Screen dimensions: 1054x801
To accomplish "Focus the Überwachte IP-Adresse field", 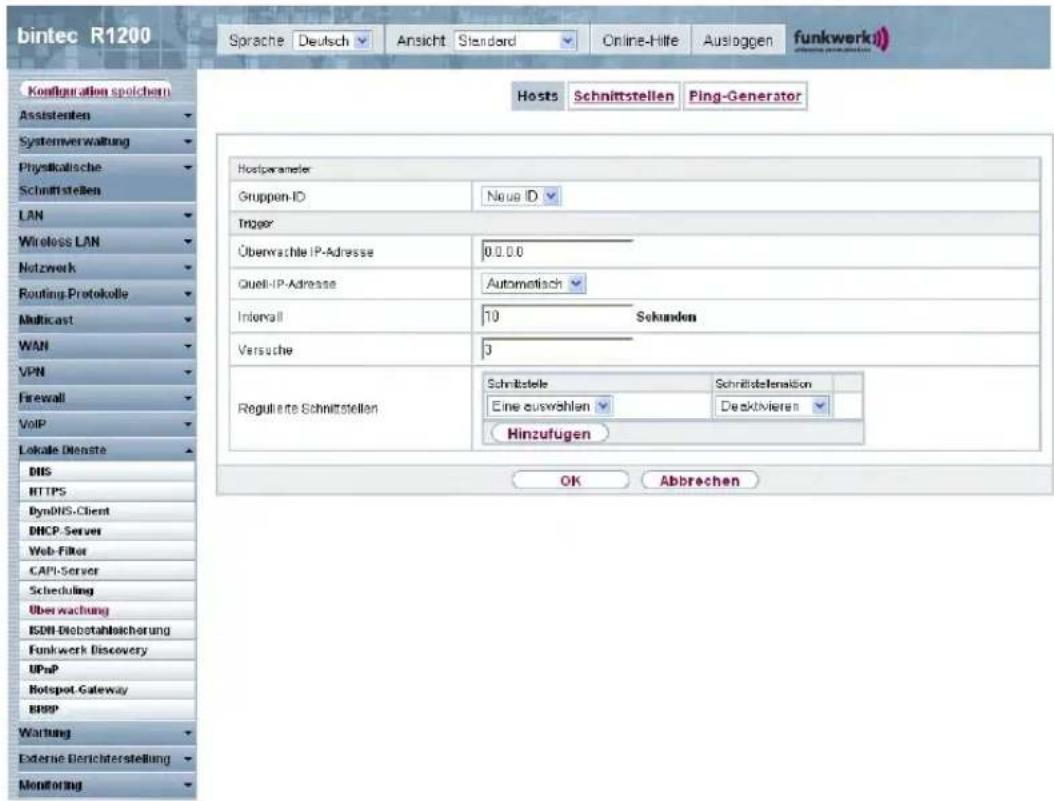I will [x=557, y=251].
